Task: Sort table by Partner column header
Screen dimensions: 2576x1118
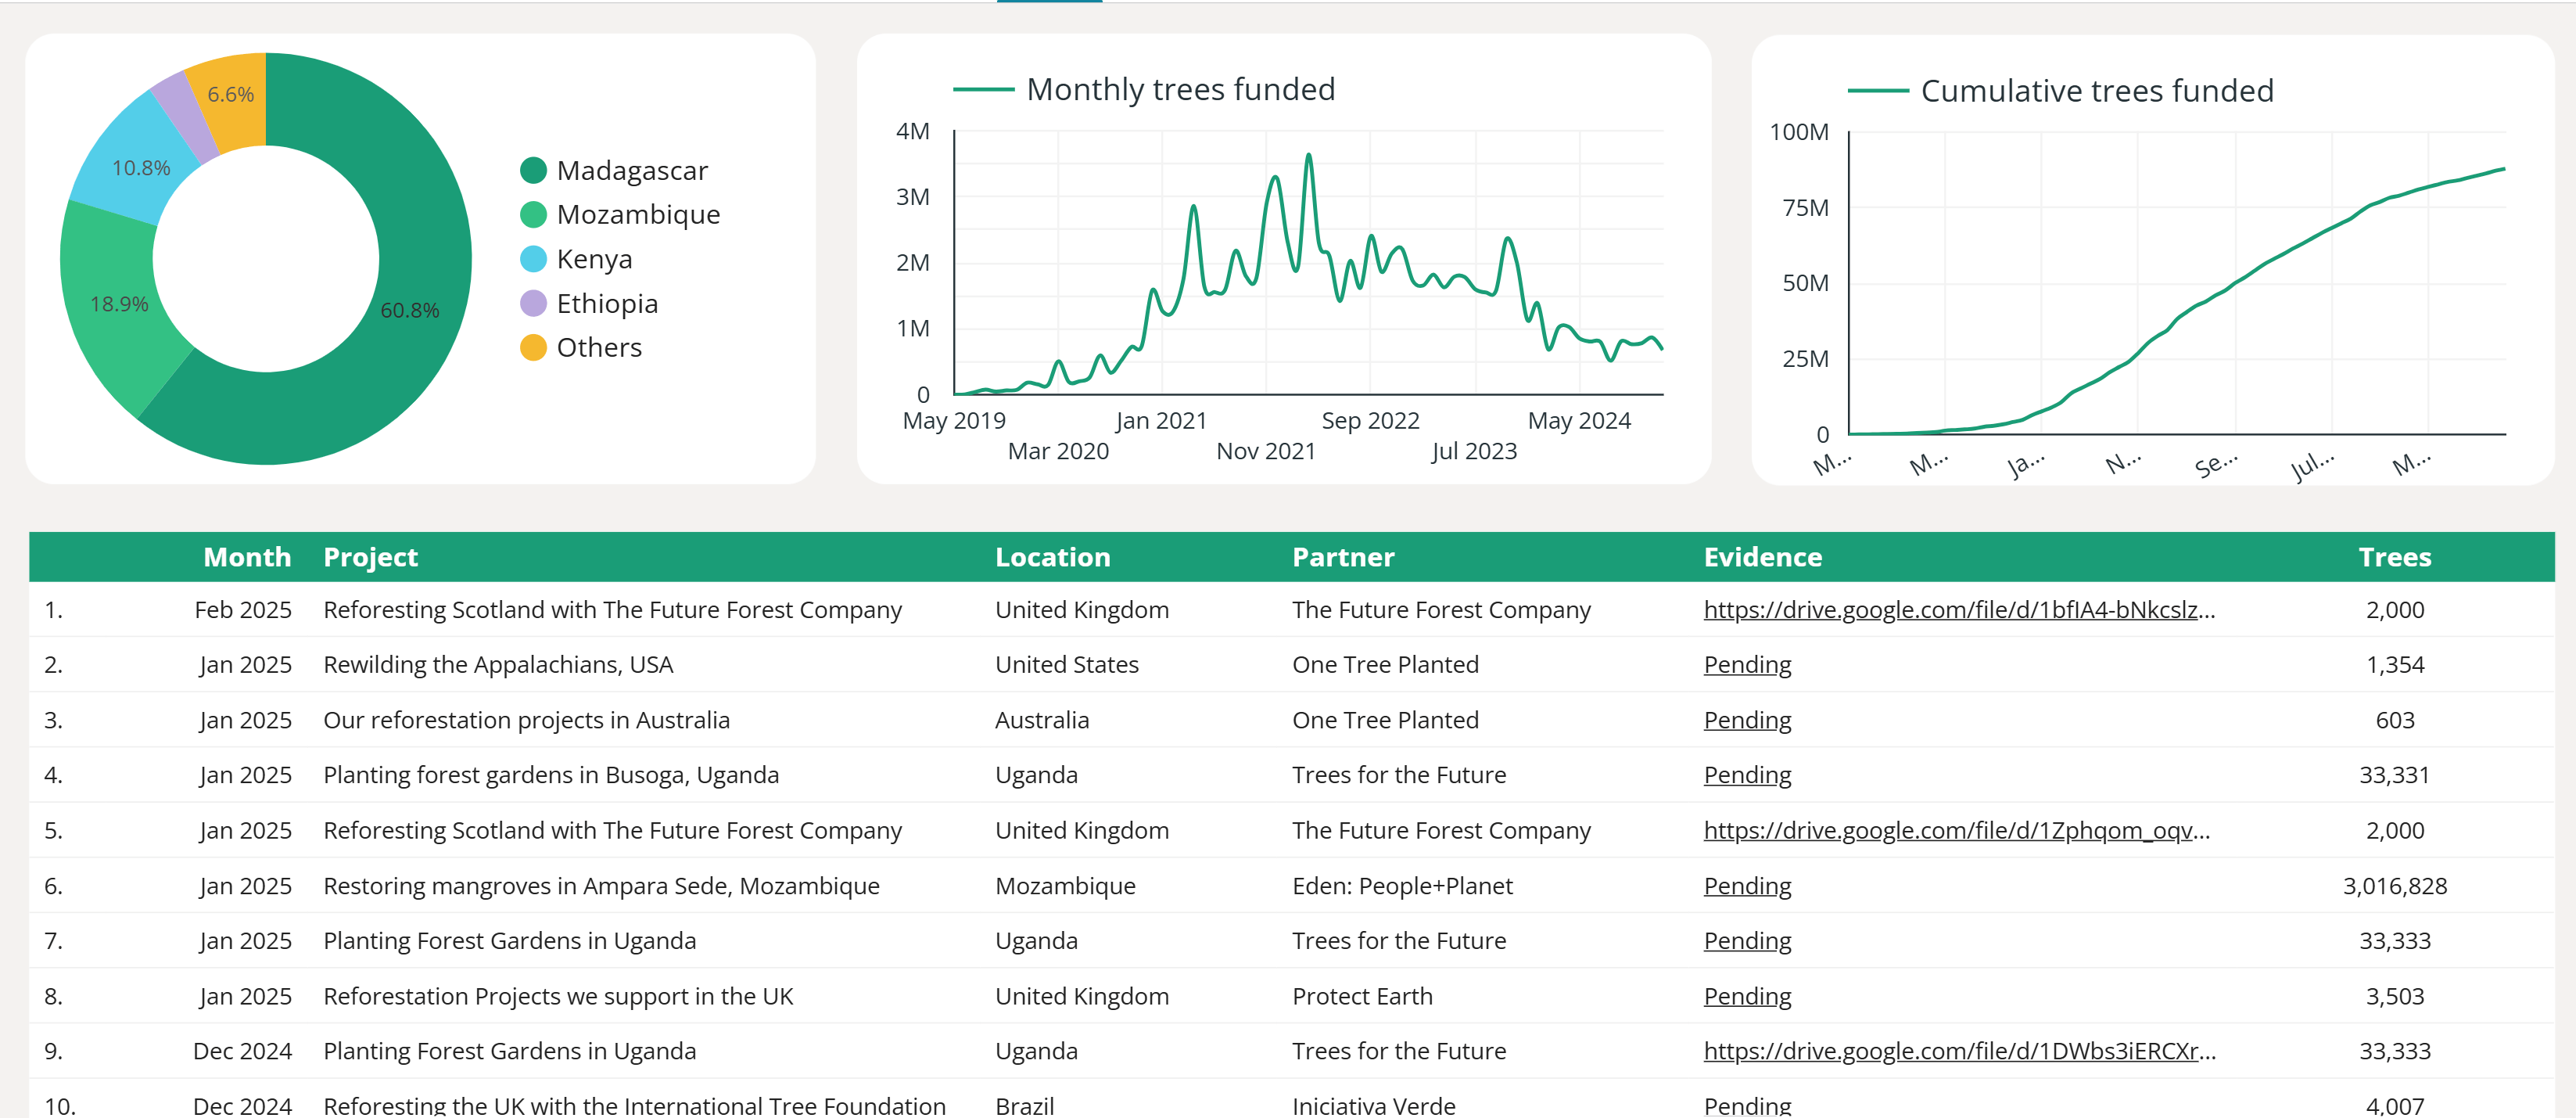Action: tap(1343, 557)
